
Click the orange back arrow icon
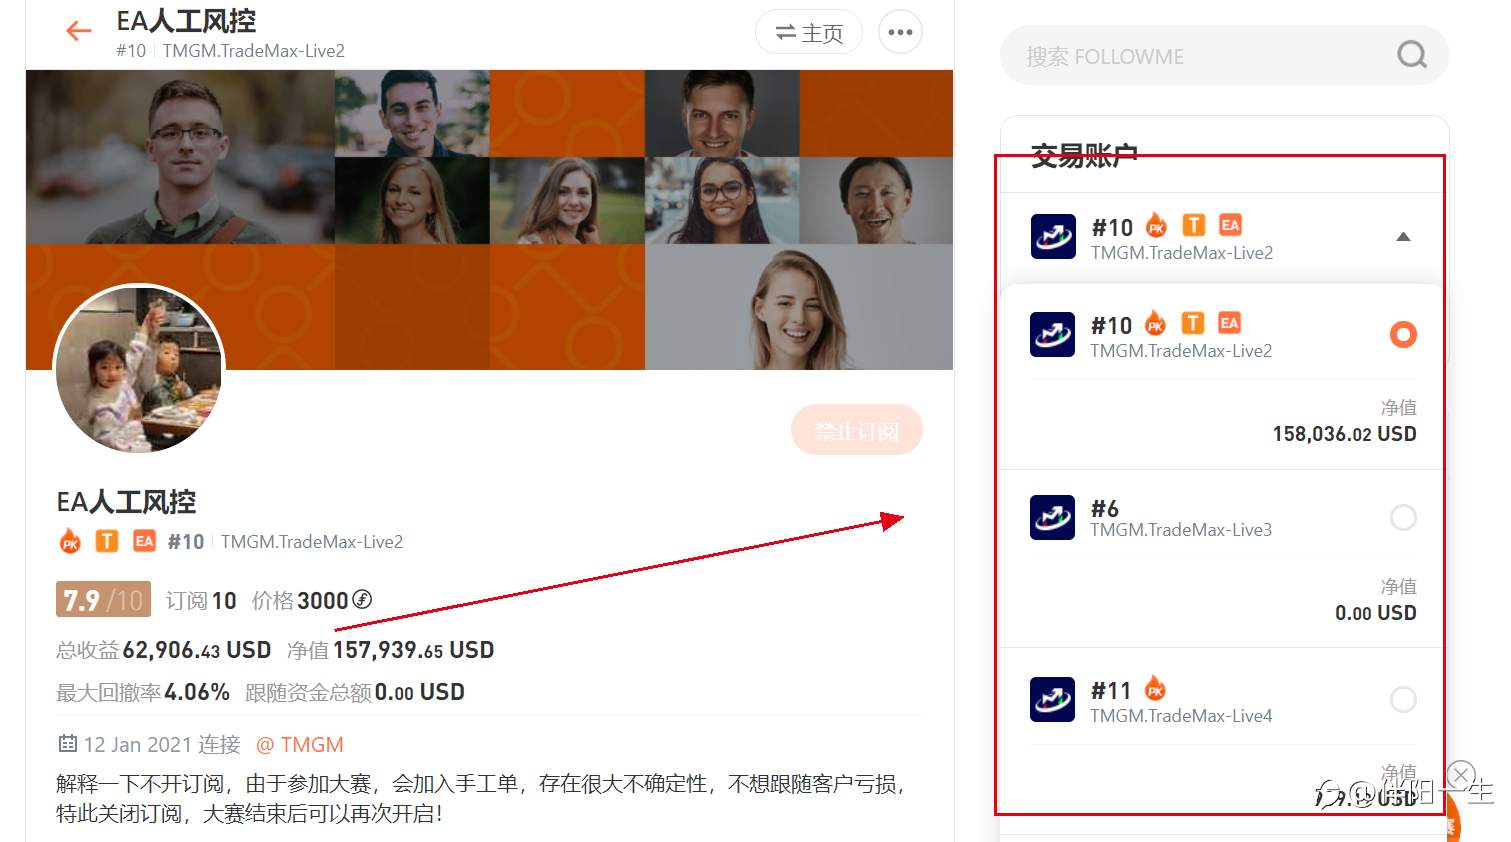pos(78,31)
